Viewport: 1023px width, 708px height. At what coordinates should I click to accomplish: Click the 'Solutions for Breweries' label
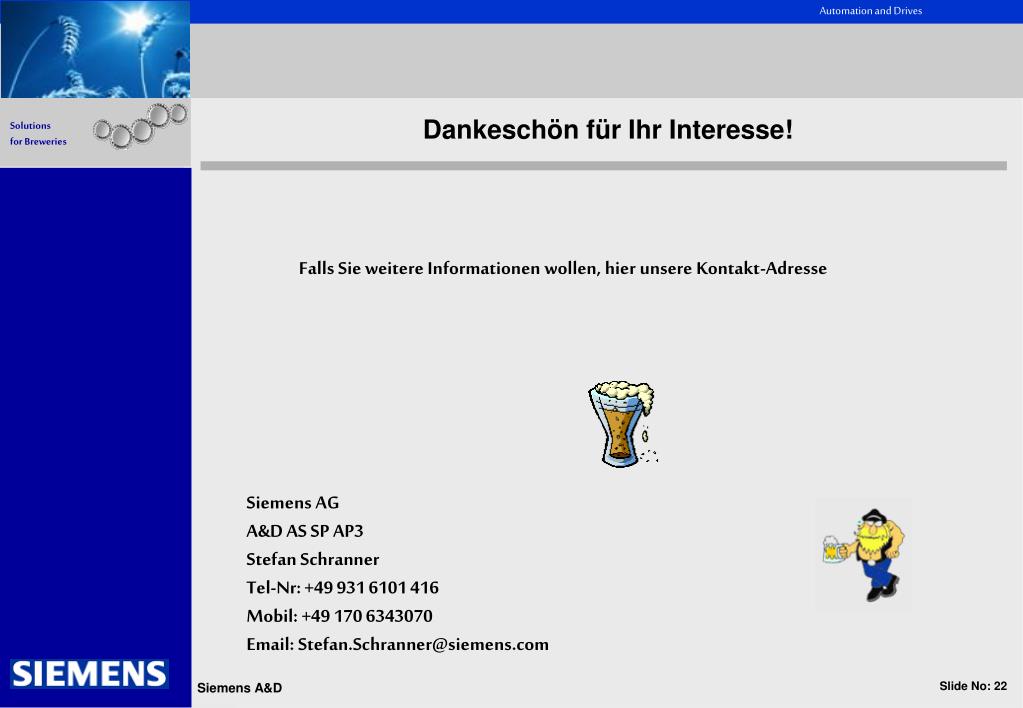pos(38,133)
